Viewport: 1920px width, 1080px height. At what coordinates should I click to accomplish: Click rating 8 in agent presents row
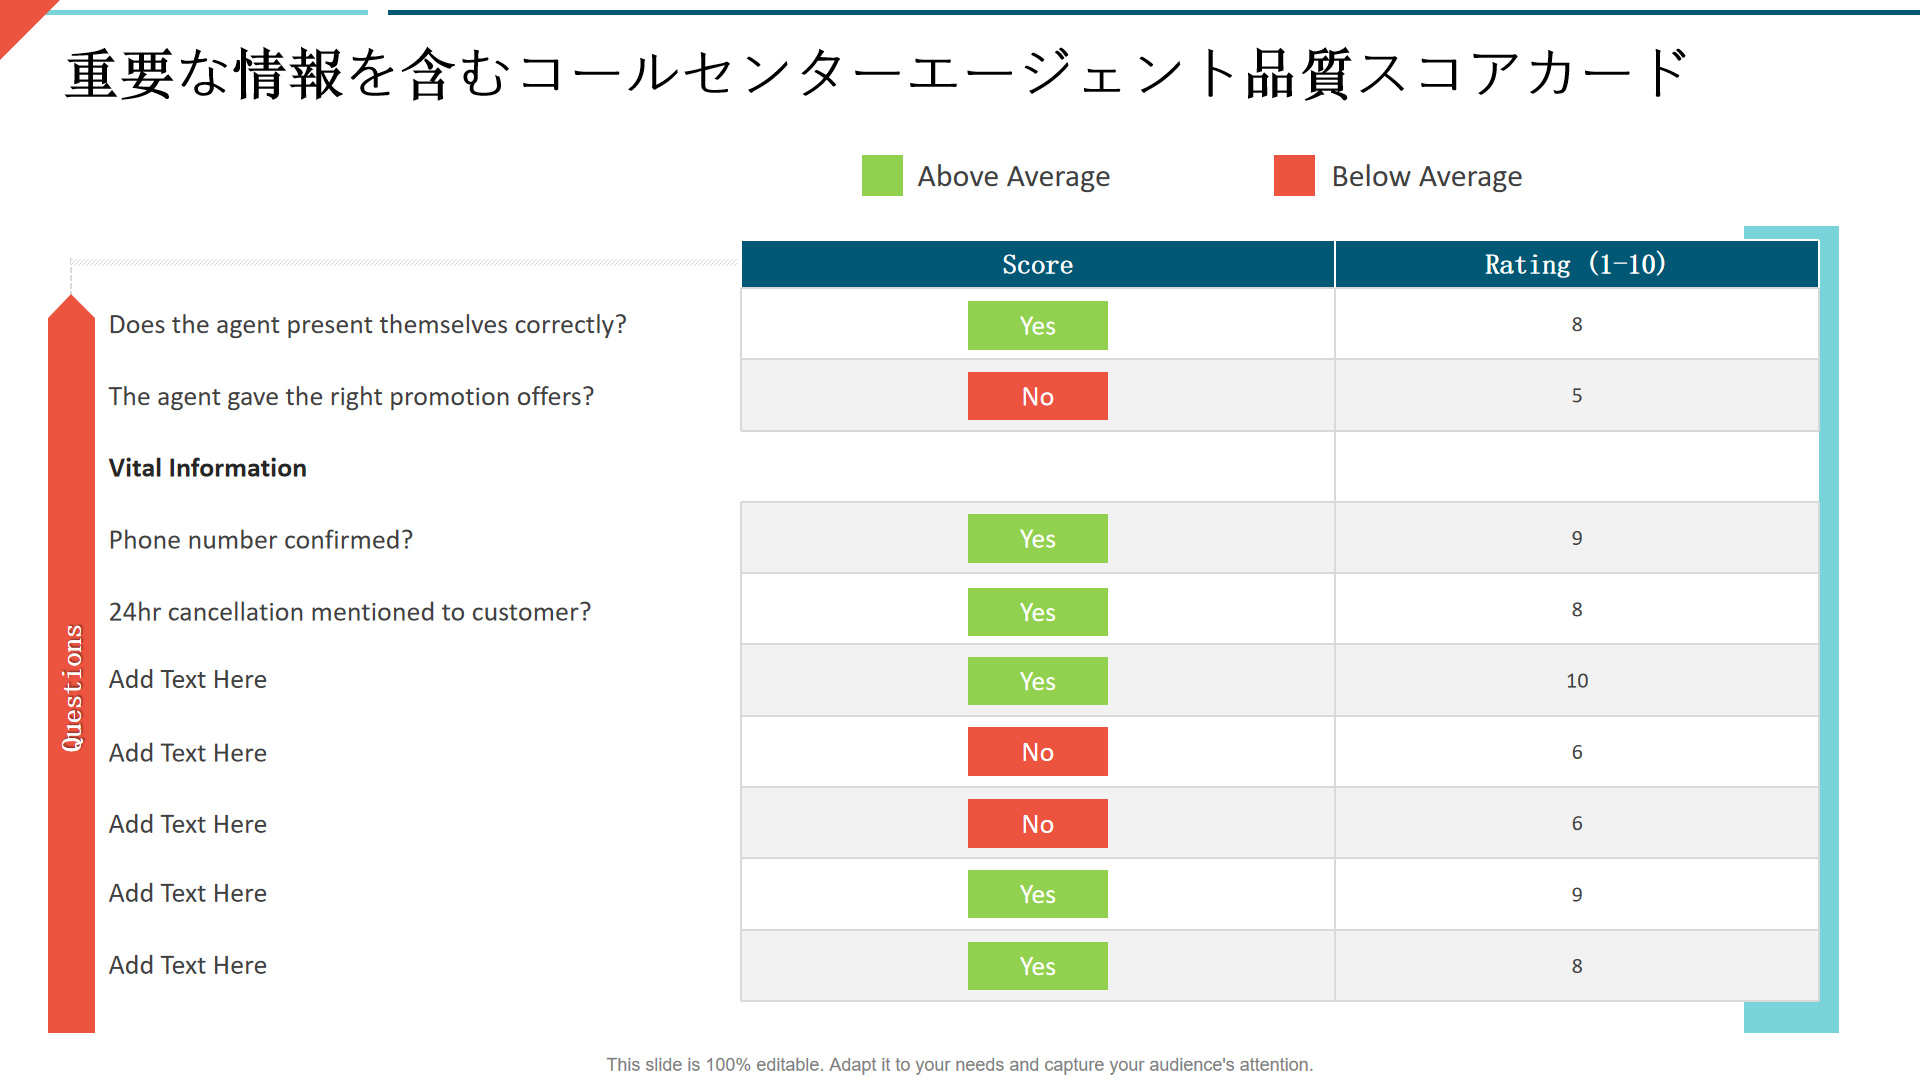pyautogui.click(x=1577, y=324)
